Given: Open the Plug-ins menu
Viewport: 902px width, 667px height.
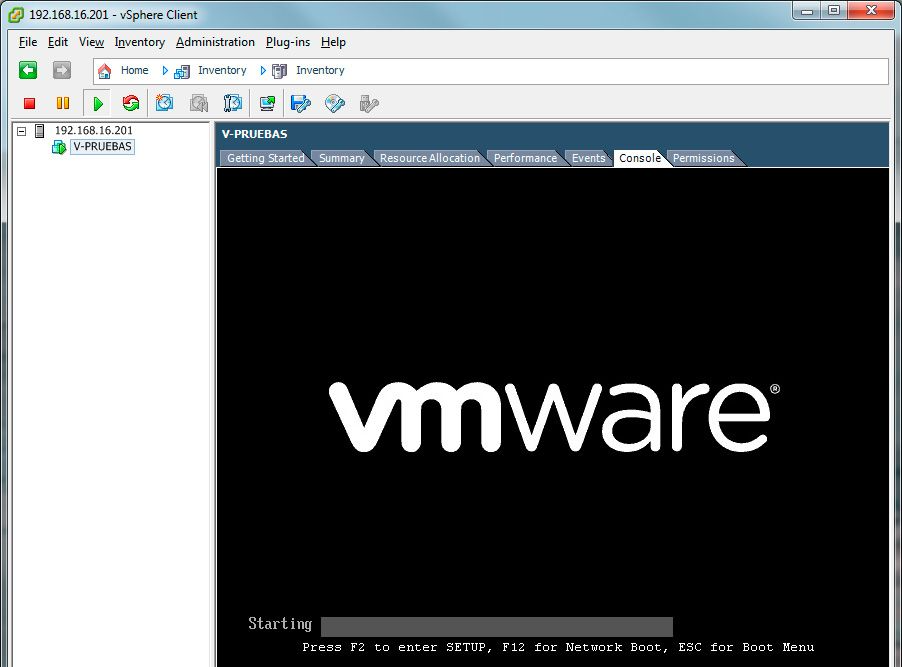Looking at the screenshot, I should pyautogui.click(x=288, y=42).
